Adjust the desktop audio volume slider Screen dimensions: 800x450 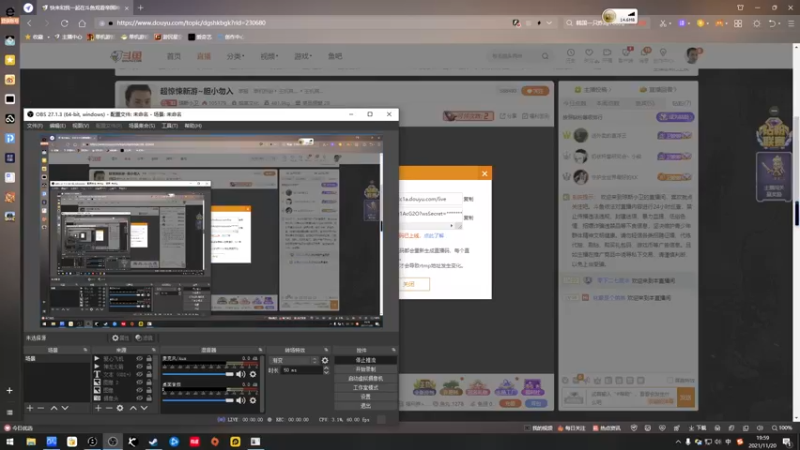pyautogui.click(x=197, y=400)
